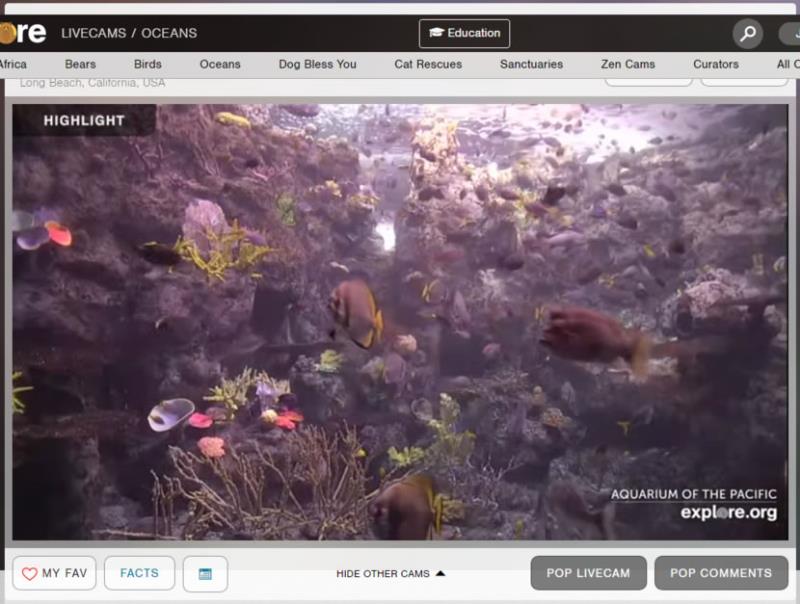Click the HIGHLIGHT label on video
800x604 pixels.
tap(84, 120)
